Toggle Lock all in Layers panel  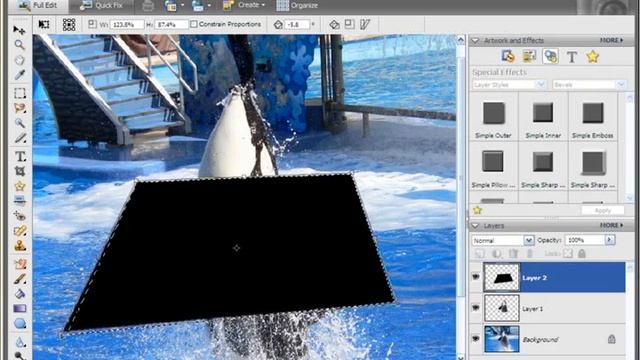pyautogui.click(x=582, y=253)
